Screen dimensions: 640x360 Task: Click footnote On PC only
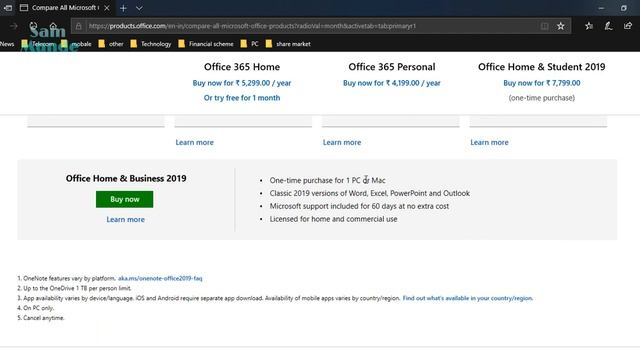(36, 308)
